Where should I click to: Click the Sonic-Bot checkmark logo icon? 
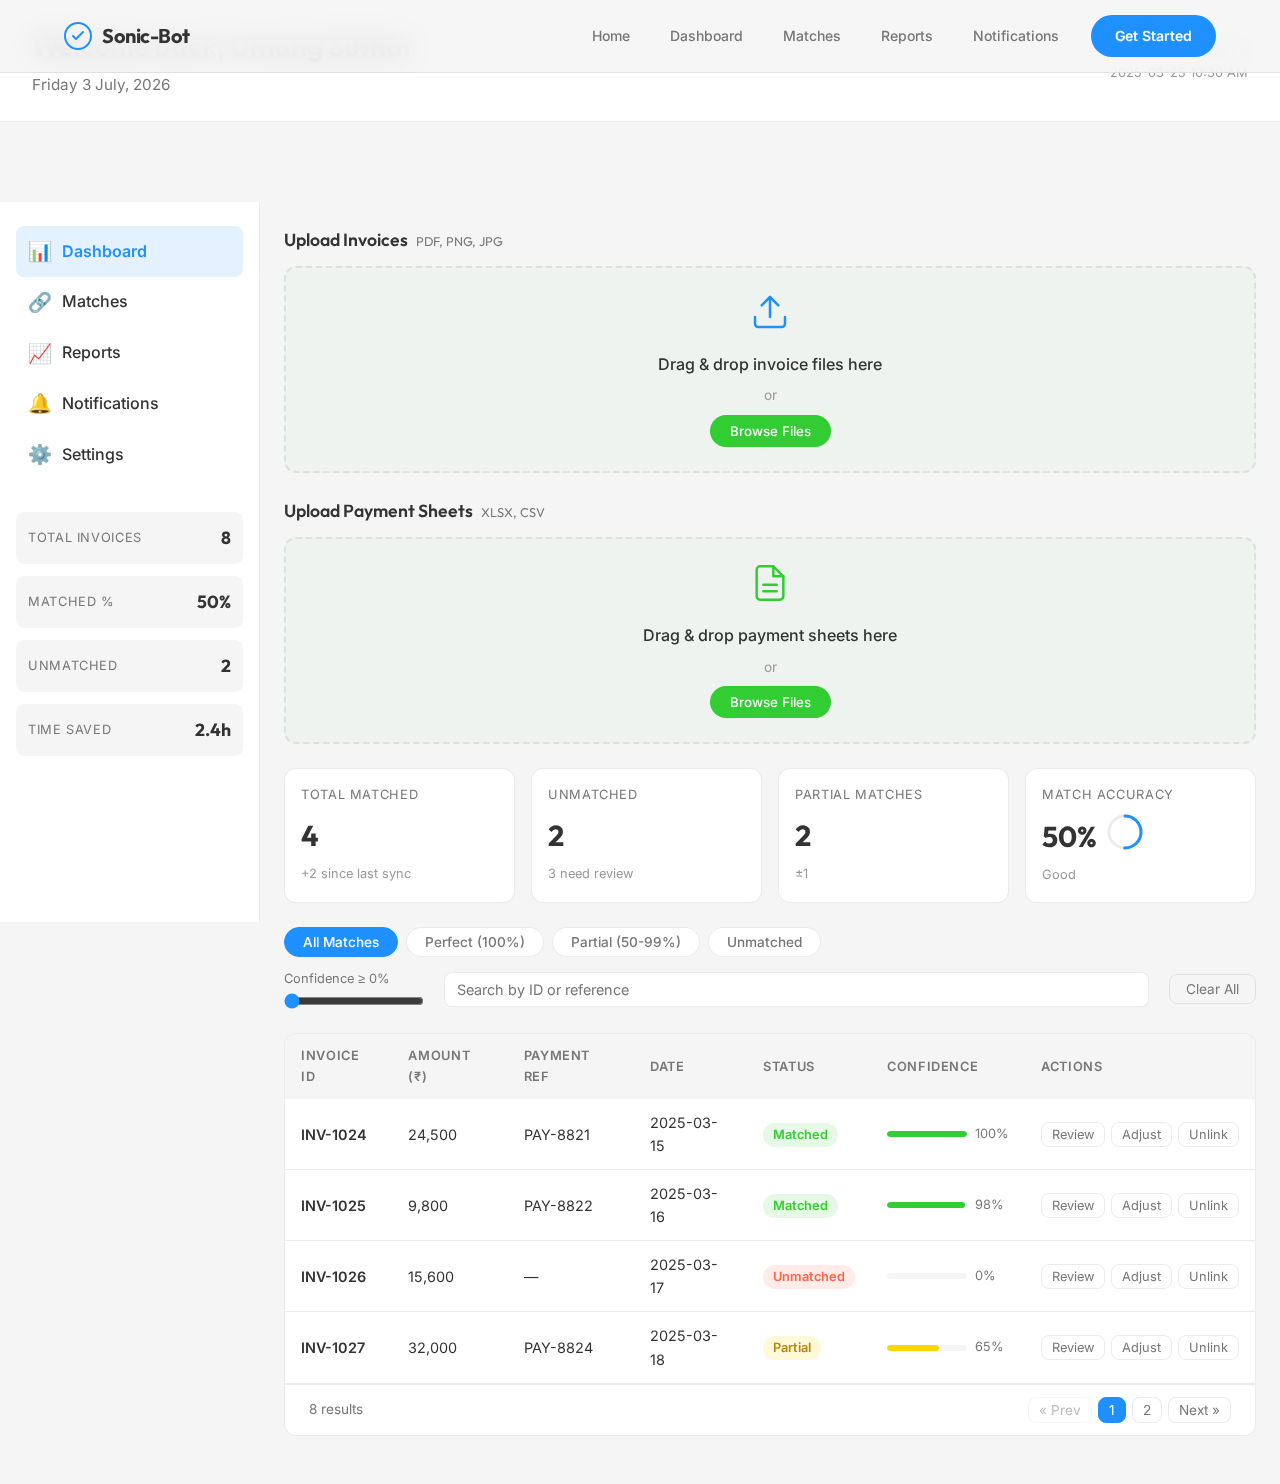pos(78,36)
